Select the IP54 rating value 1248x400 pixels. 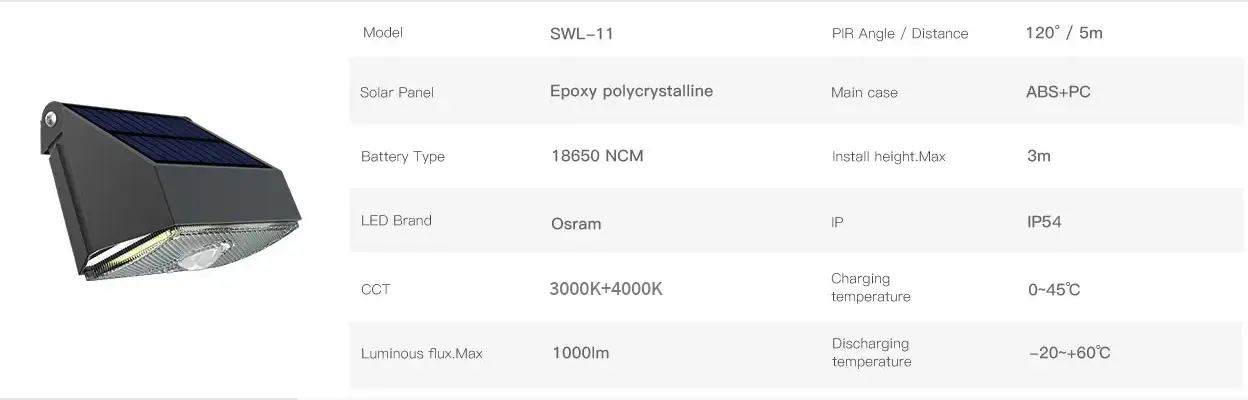click(1044, 221)
